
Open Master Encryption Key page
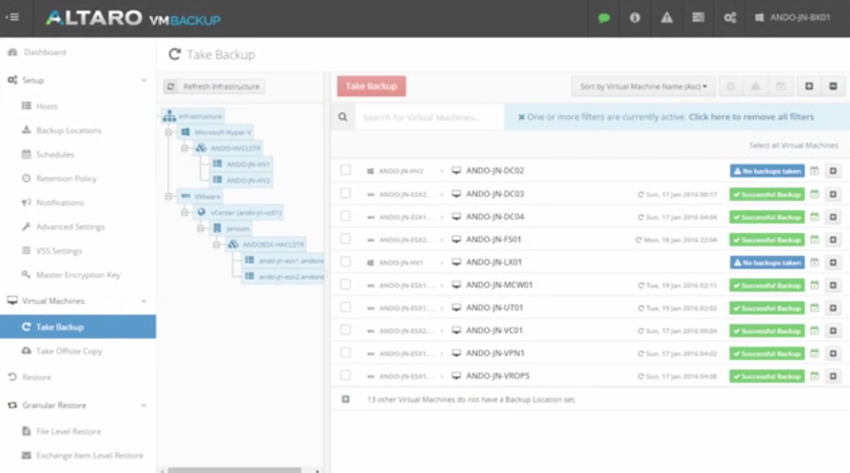[x=78, y=275]
